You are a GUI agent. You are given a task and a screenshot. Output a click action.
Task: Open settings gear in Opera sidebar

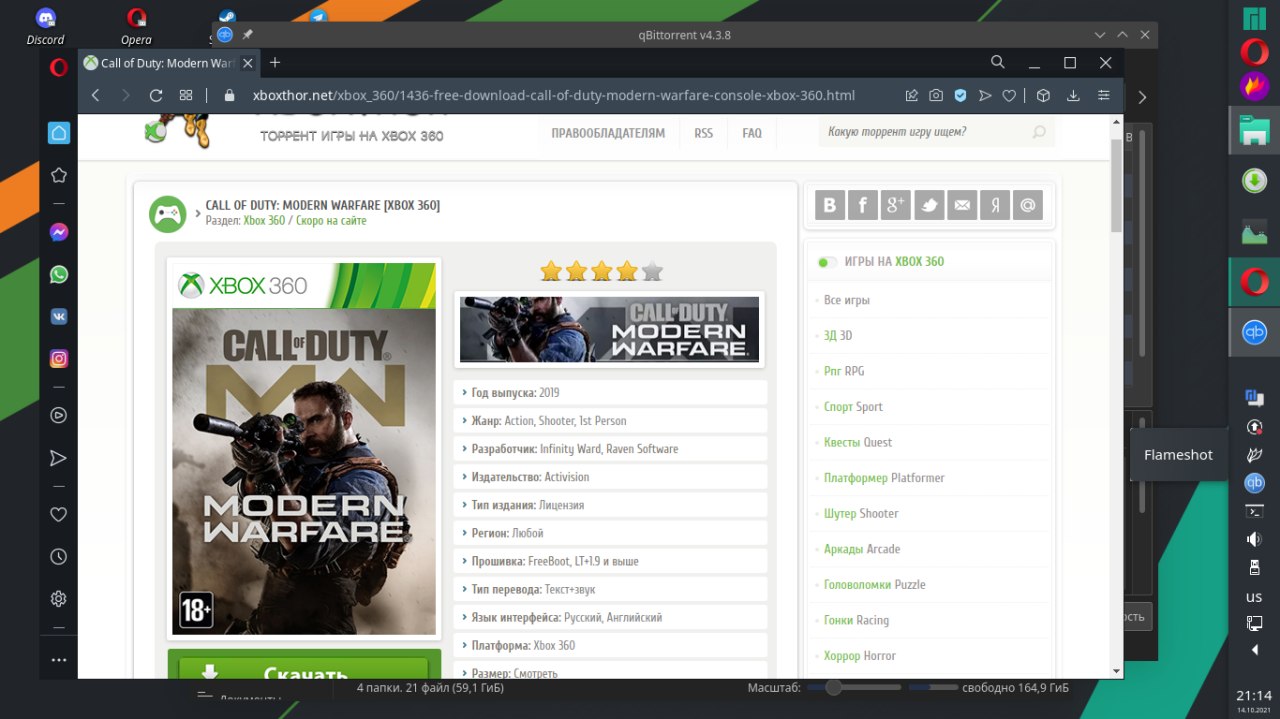click(x=59, y=599)
